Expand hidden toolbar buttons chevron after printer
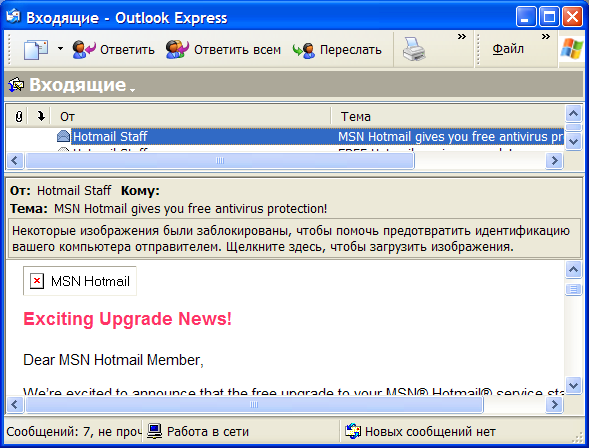Image resolution: width=589 pixels, height=448 pixels. 462,37
